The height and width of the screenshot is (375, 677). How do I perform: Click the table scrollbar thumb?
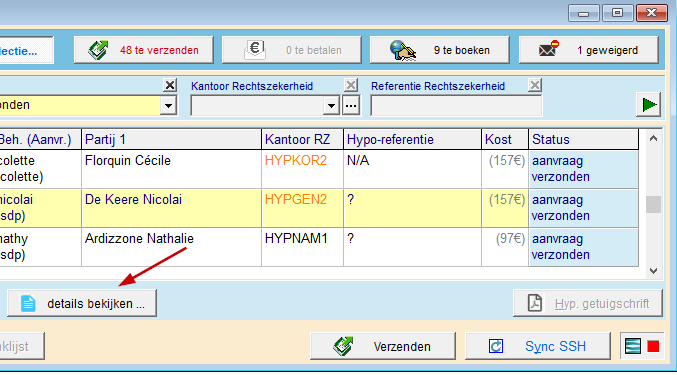[x=653, y=204]
